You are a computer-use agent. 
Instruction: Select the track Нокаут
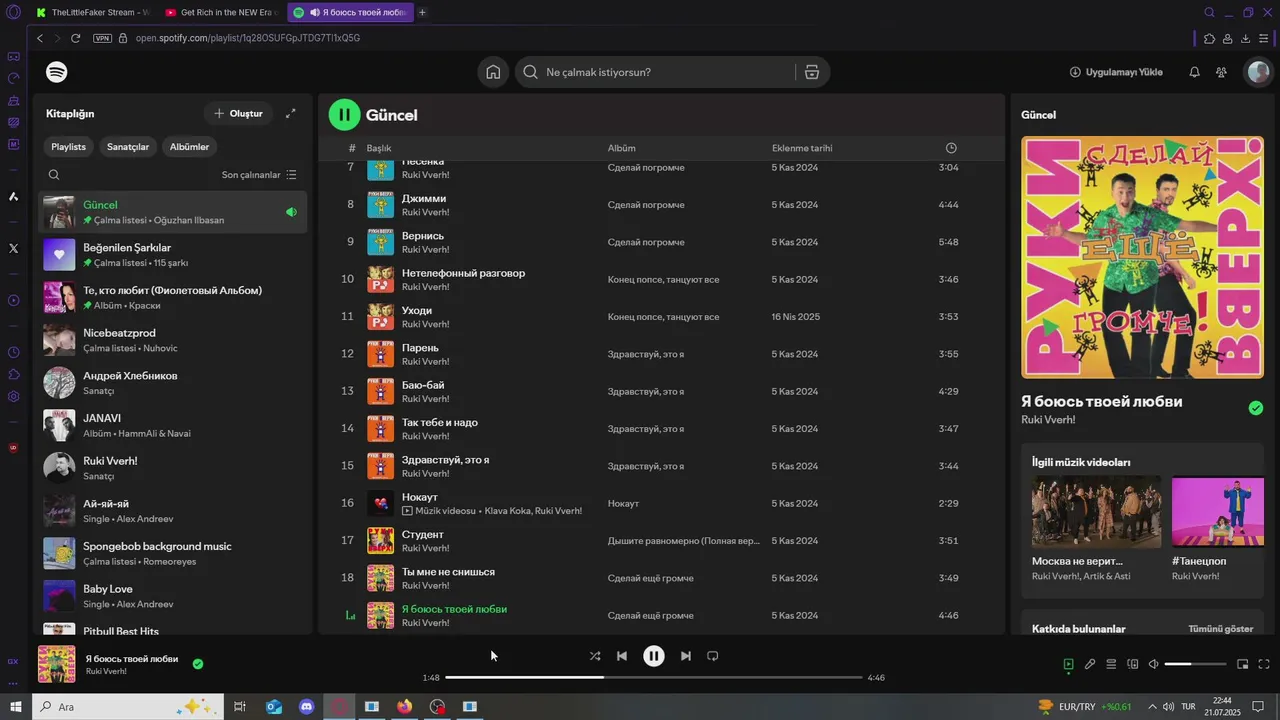coord(420,497)
